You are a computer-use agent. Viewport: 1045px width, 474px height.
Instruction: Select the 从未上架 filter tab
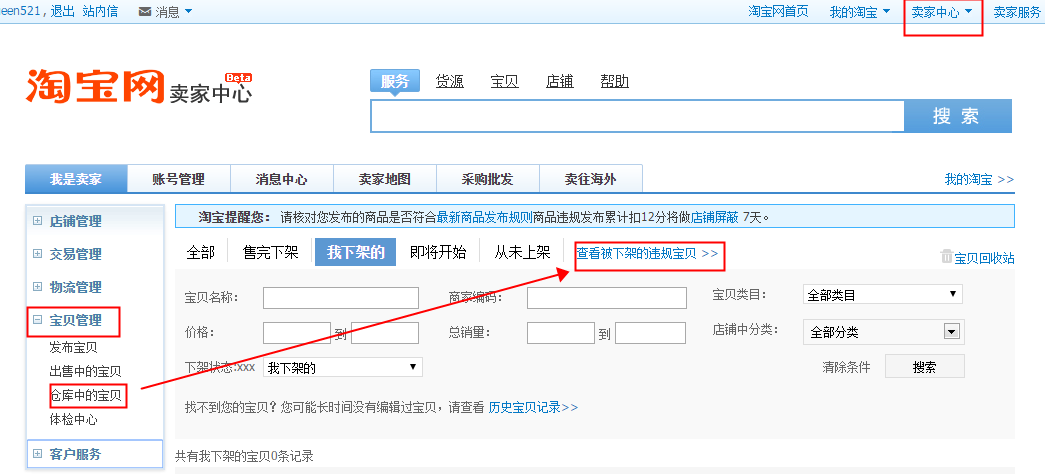coord(522,253)
